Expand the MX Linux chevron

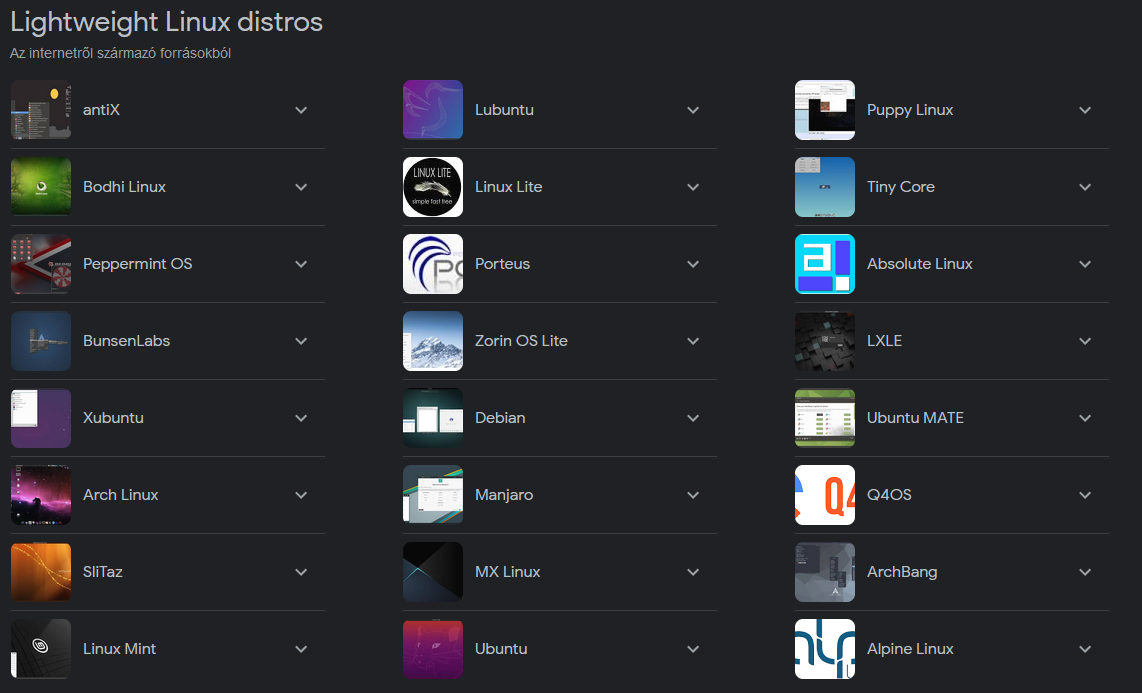693,572
